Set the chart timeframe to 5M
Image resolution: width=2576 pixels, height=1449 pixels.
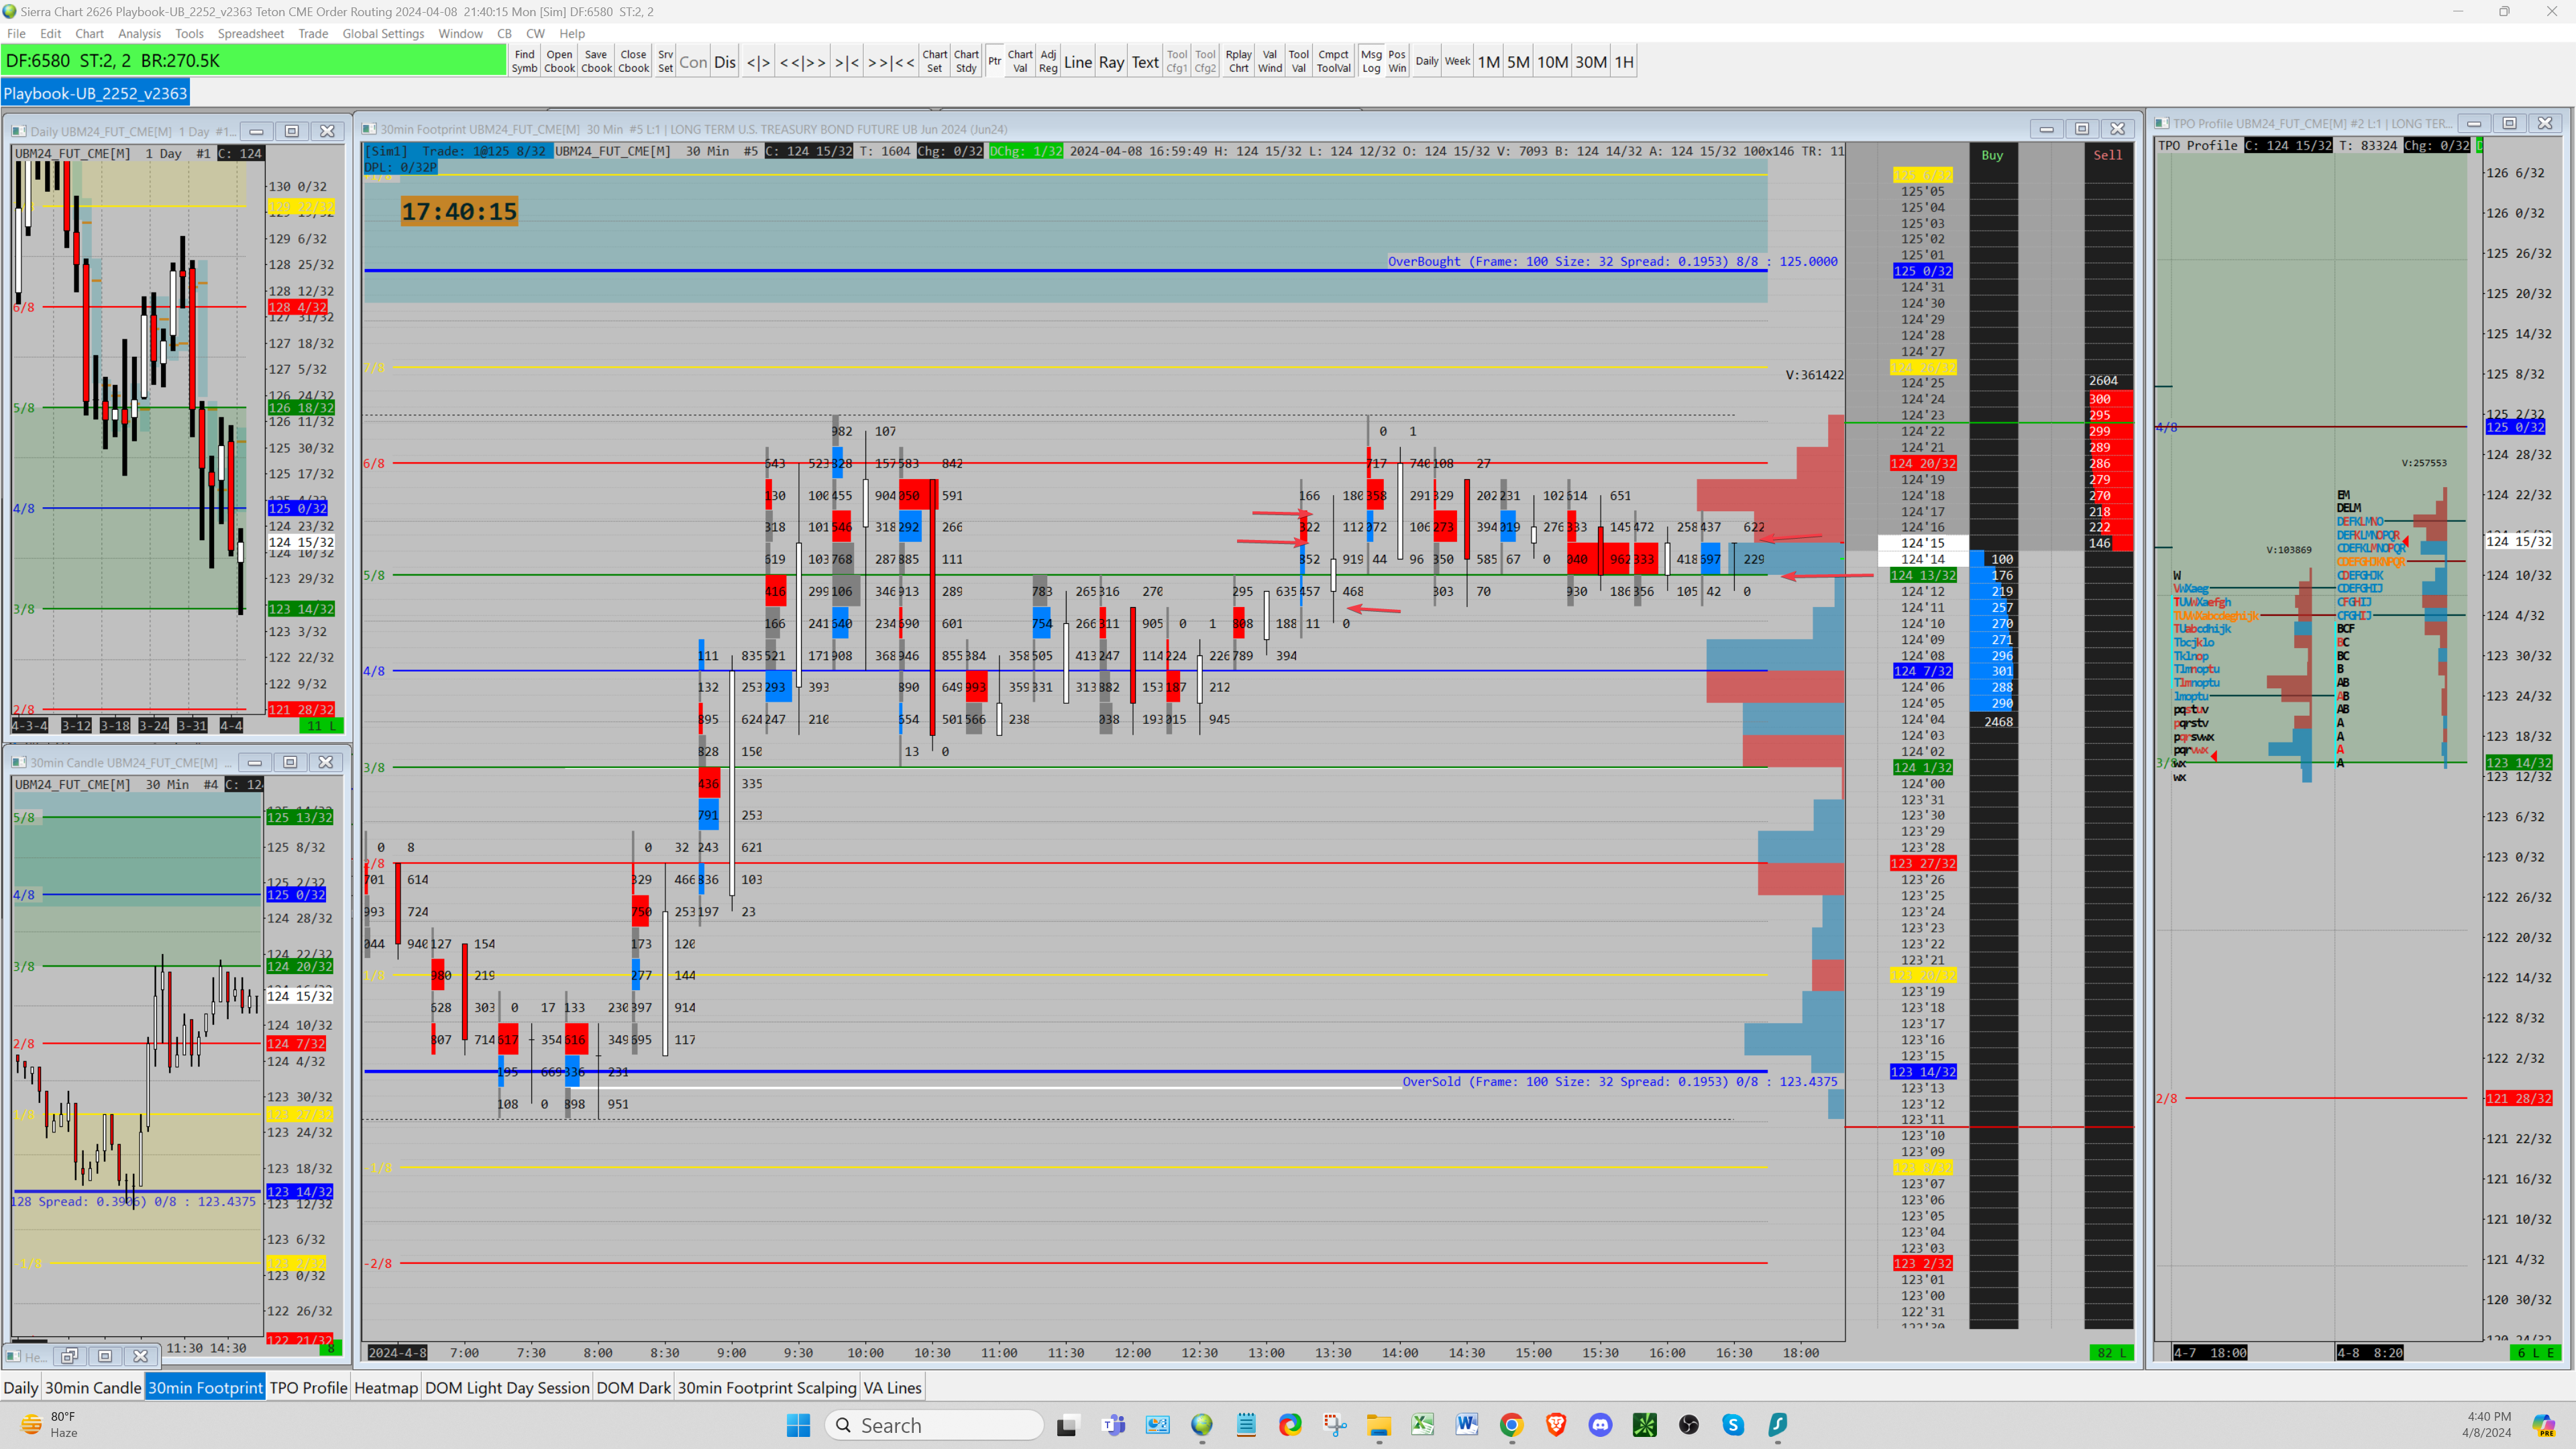click(1517, 62)
